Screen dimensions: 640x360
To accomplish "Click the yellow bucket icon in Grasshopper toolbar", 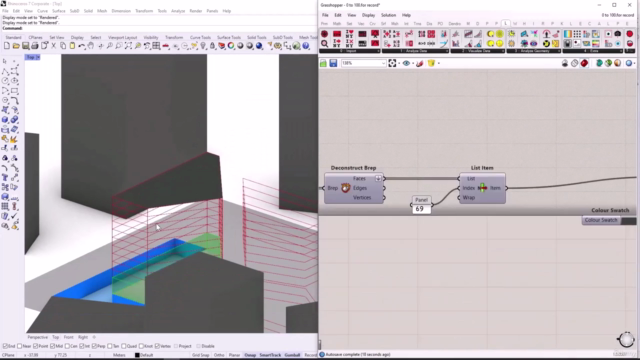I will (x=431, y=63).
